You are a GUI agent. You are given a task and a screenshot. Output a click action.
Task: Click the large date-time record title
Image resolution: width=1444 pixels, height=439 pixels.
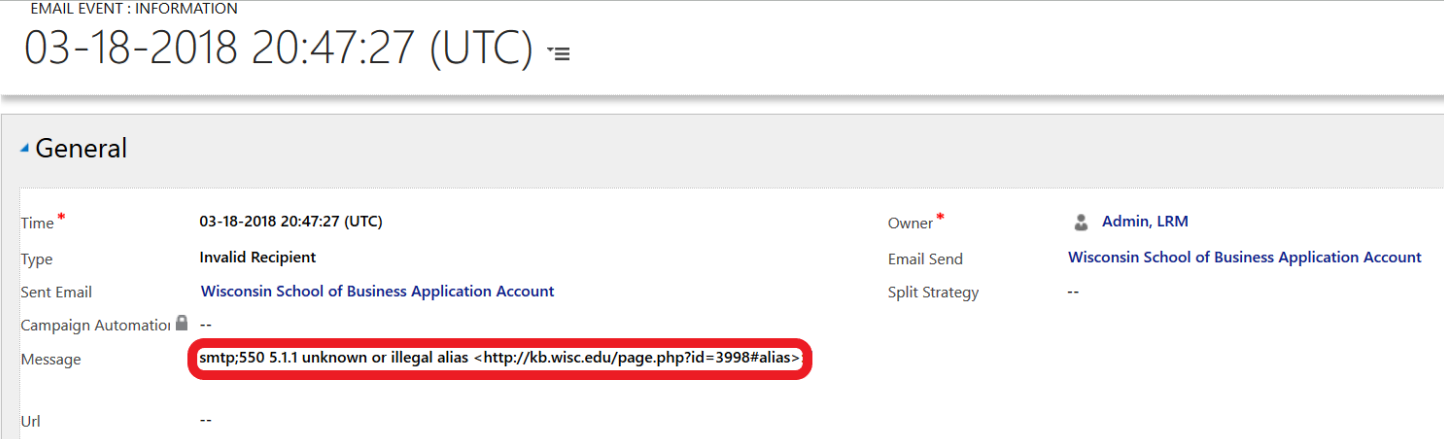click(x=278, y=49)
